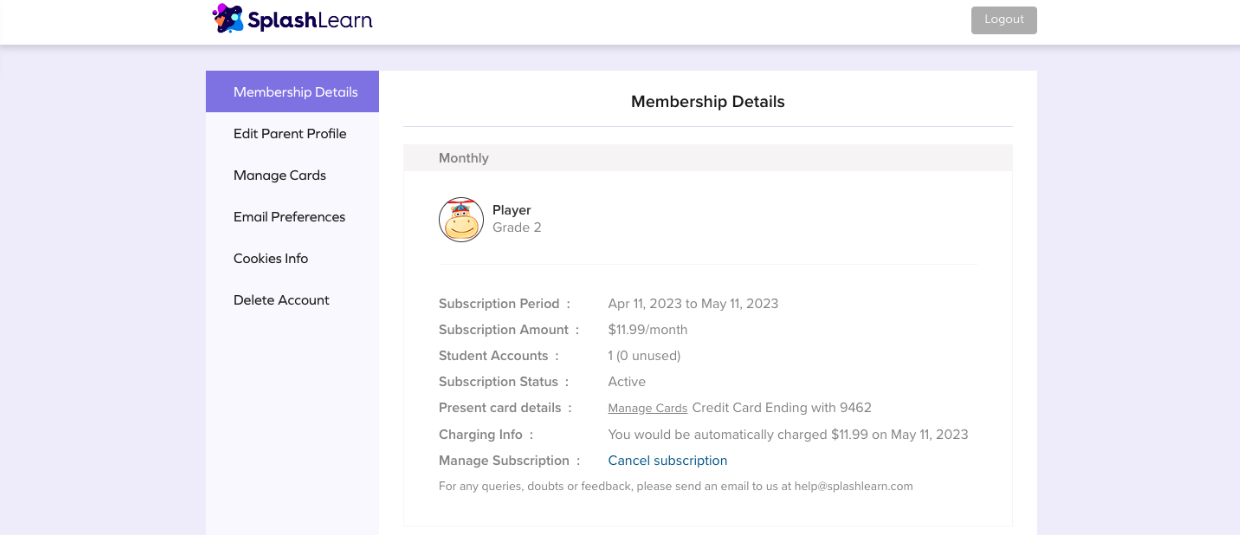
Task: Click the SplashLearn wordmark text
Action: pyautogui.click(x=311, y=19)
